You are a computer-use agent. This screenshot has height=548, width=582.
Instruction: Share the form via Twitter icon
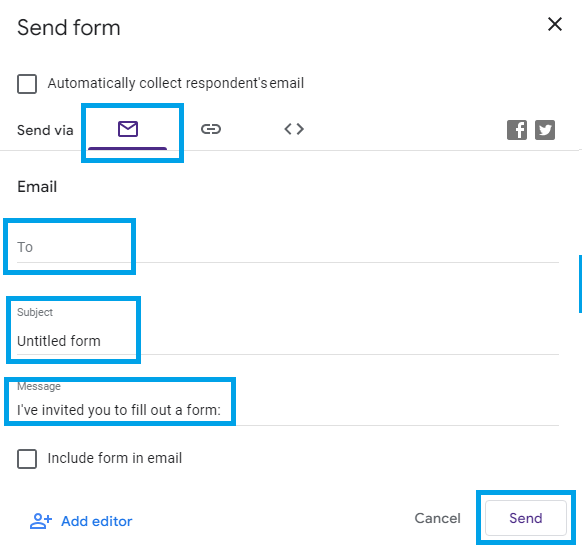coord(545,130)
